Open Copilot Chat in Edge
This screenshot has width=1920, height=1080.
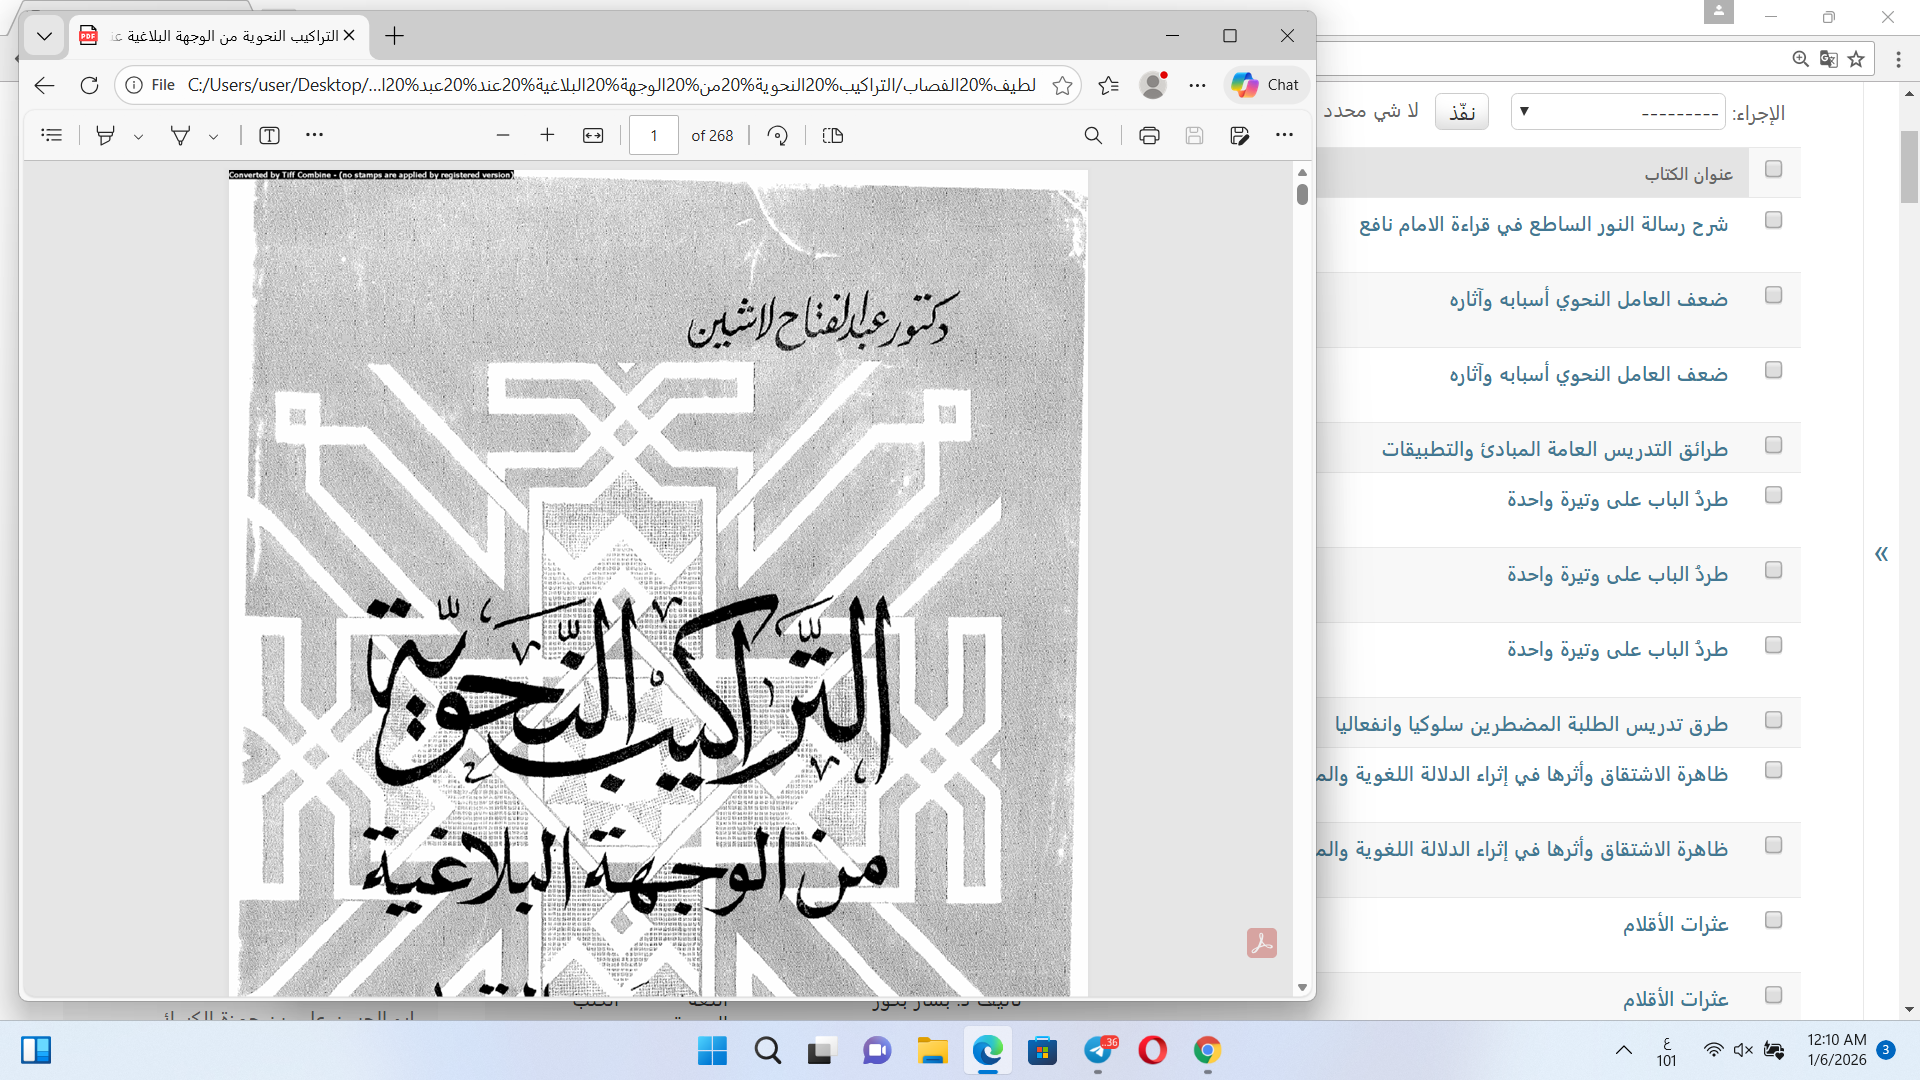[x=1266, y=85]
